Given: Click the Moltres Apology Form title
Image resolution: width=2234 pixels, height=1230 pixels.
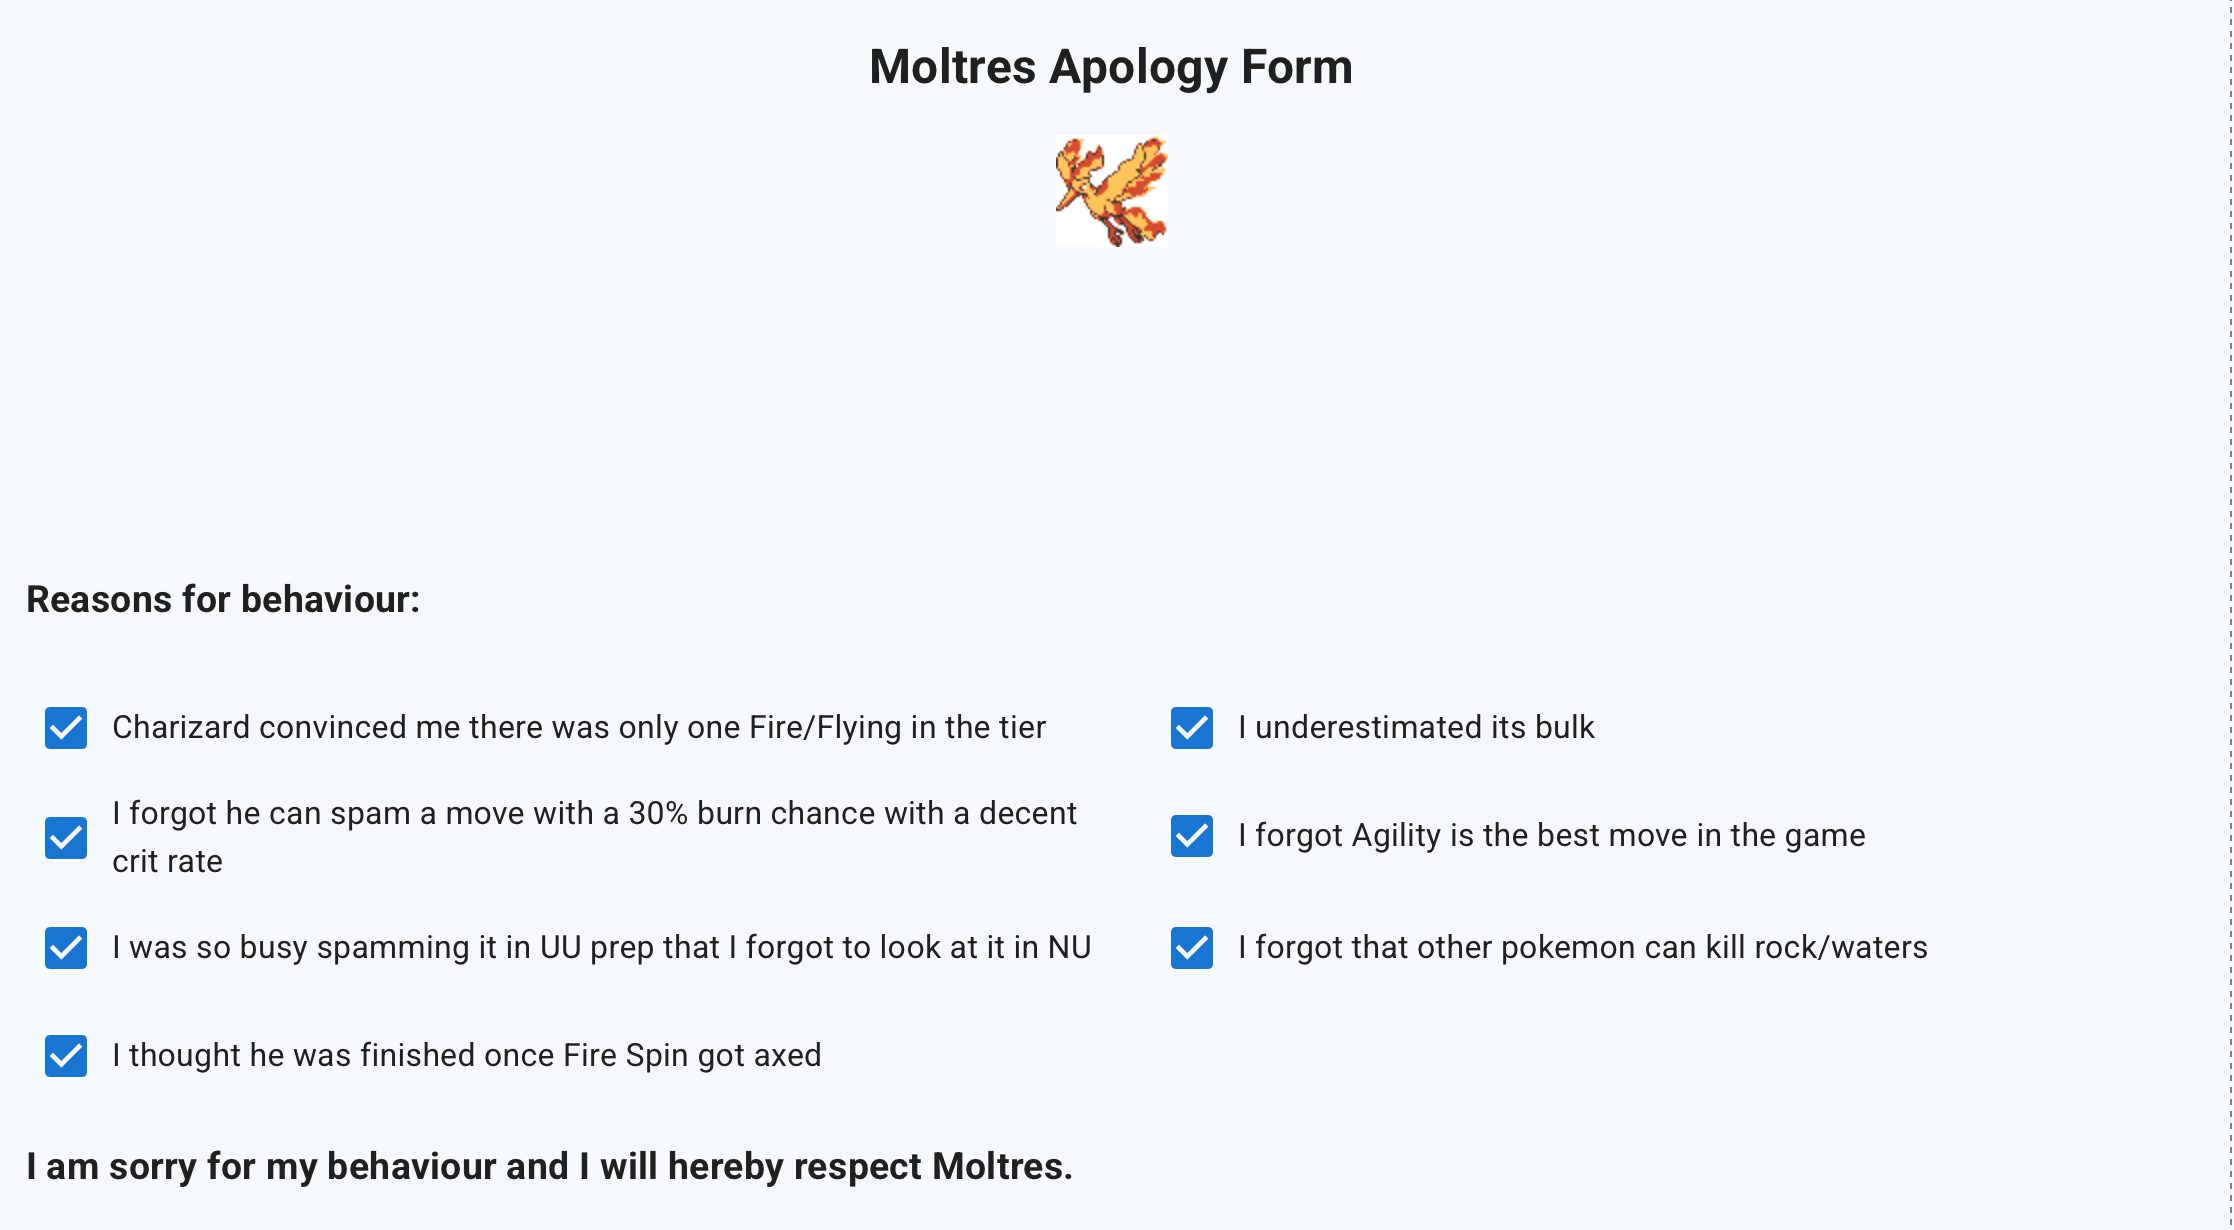Looking at the screenshot, I should coord(1110,67).
